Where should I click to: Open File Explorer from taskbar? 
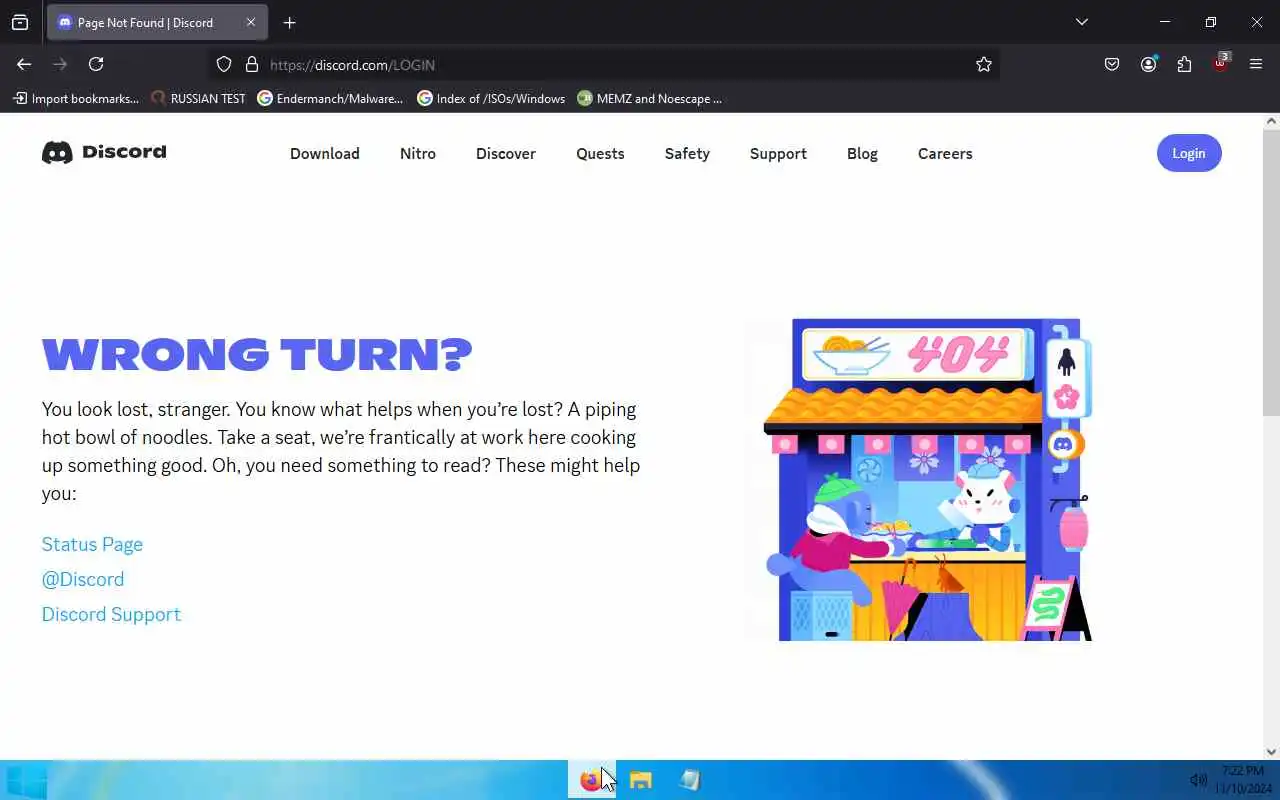coord(641,780)
